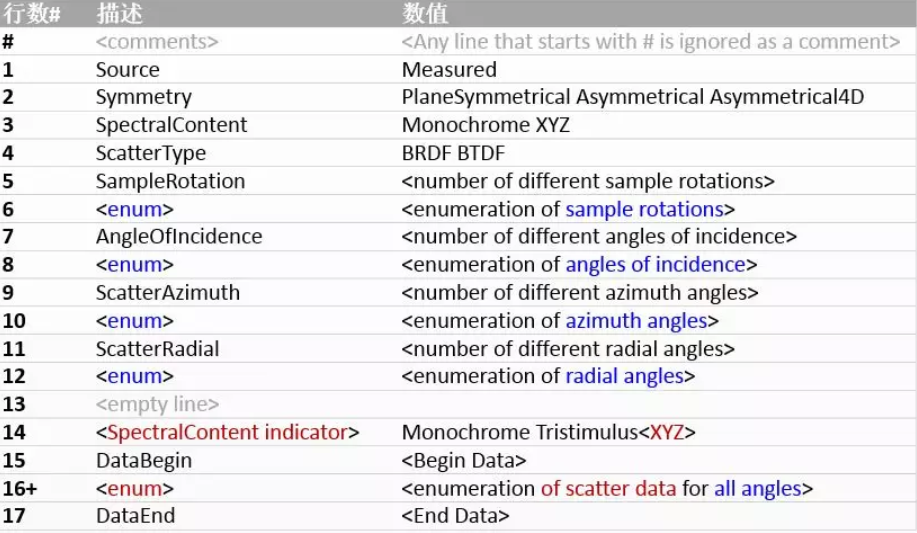The width and height of the screenshot is (917, 533).
Task: Select the "行数#" column header
Action: click(33, 13)
